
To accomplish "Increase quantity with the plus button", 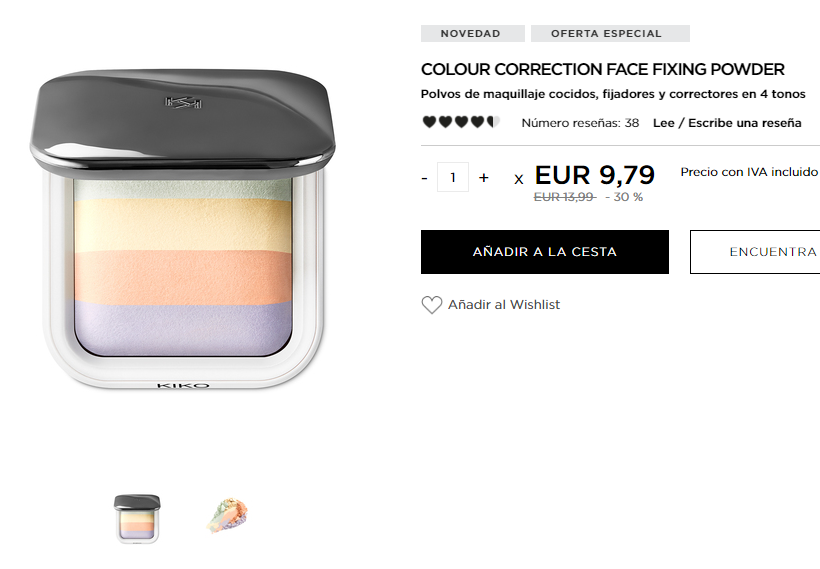I will click(484, 178).
